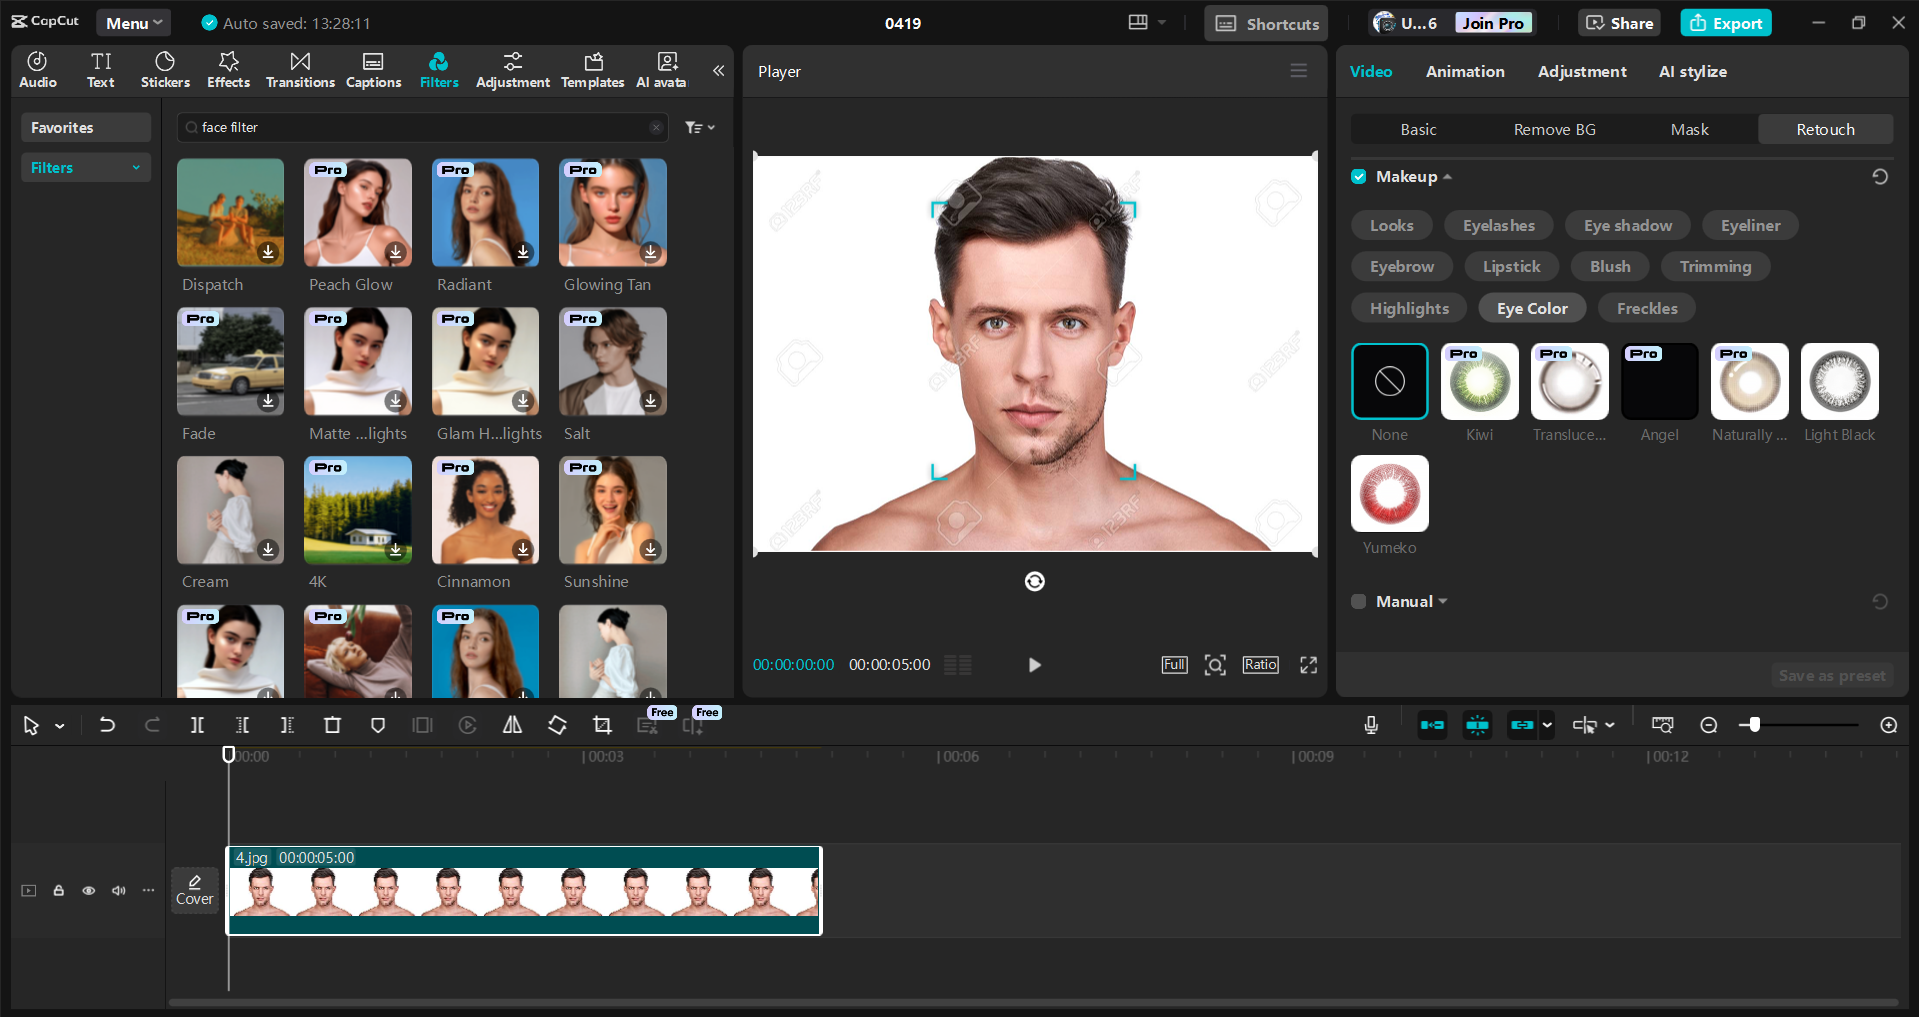Open the Remove BG tab
The width and height of the screenshot is (1919, 1017).
[1553, 129]
